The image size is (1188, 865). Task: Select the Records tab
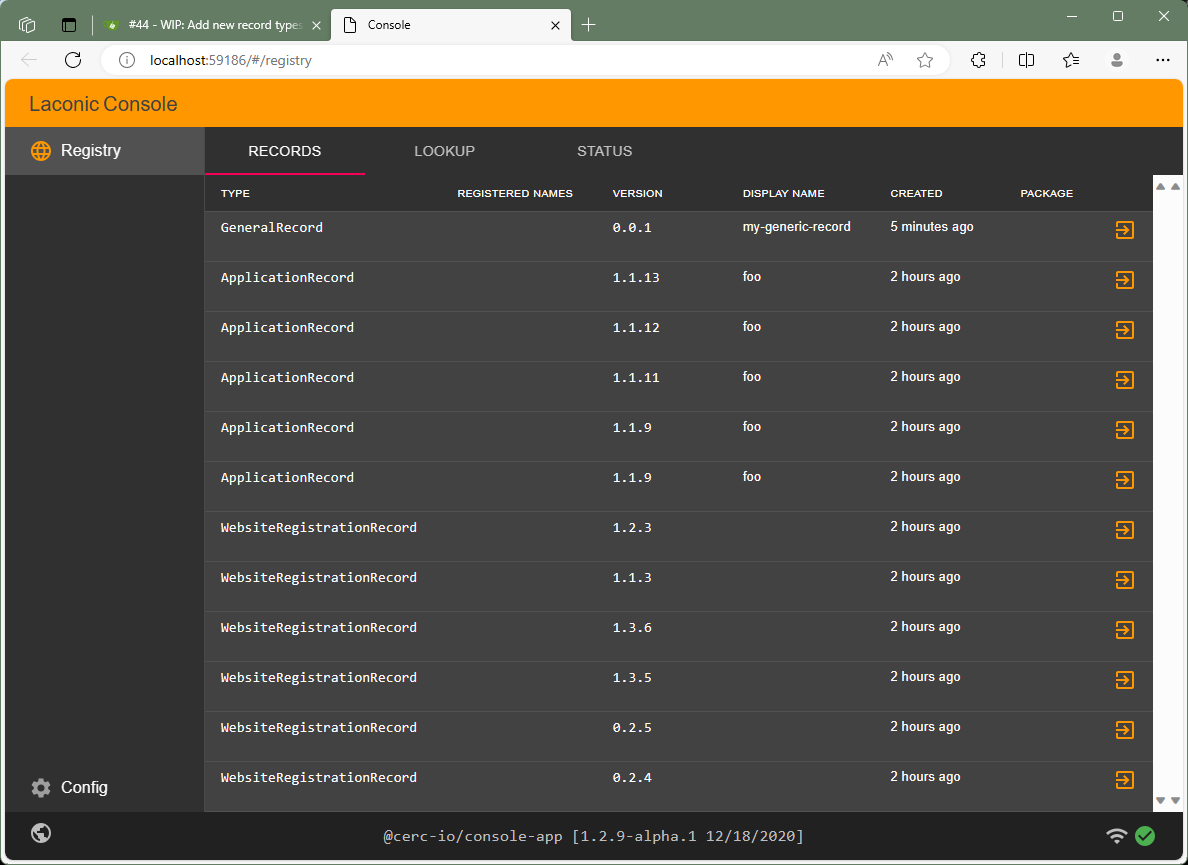click(x=284, y=151)
